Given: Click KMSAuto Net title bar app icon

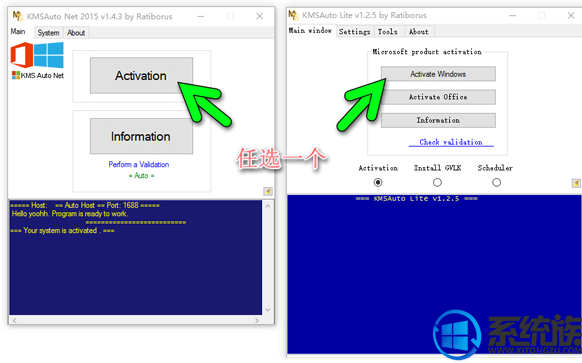Looking at the screenshot, I should click(x=18, y=16).
